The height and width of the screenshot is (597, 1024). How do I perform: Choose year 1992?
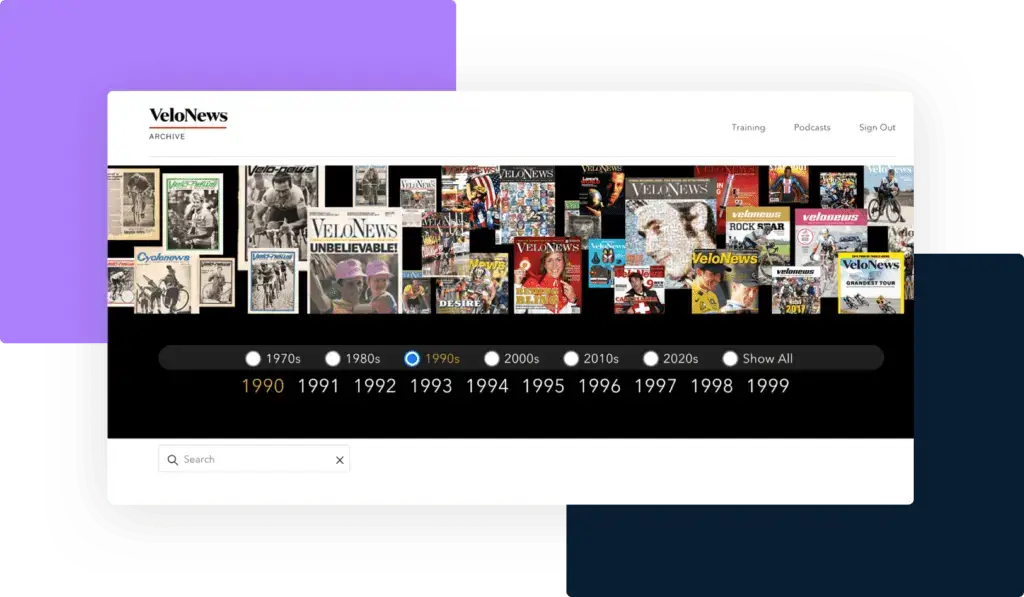tap(375, 386)
